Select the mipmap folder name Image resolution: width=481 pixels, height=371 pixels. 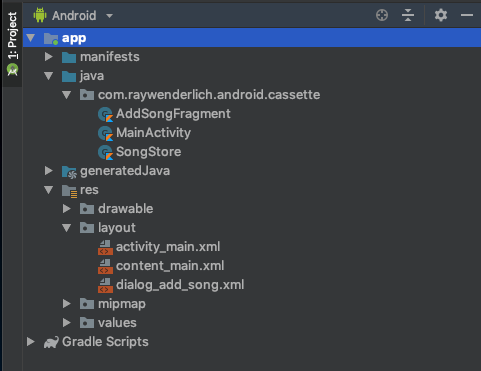tap(122, 304)
